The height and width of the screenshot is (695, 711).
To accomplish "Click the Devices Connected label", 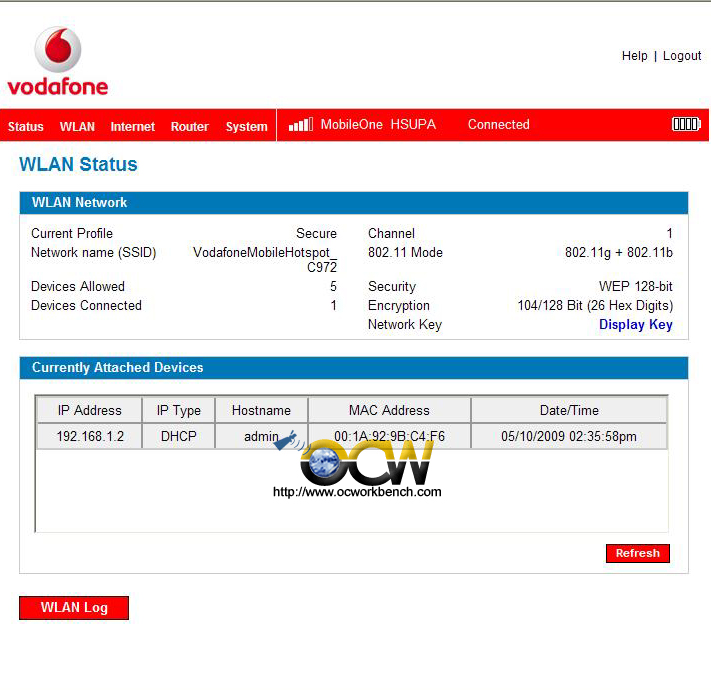I will point(86,306).
